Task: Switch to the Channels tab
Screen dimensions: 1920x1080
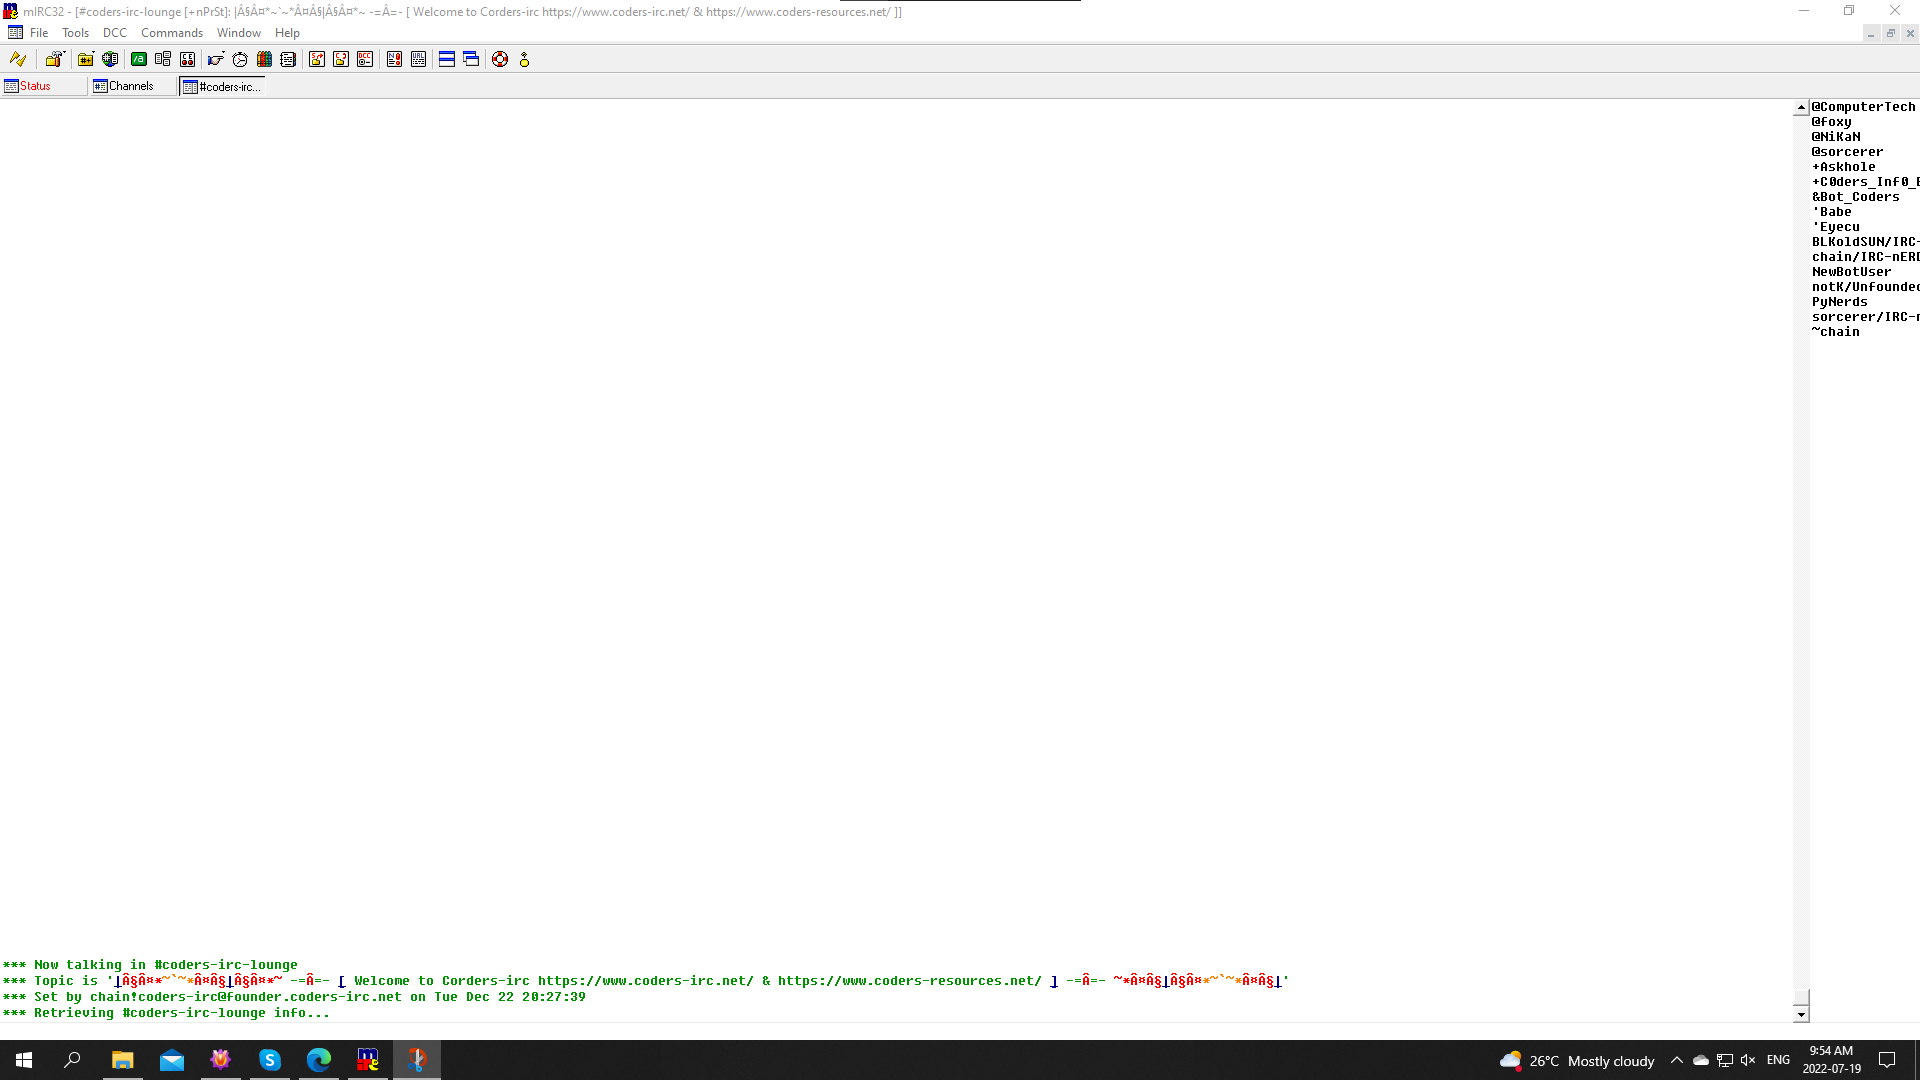Action: coord(130,86)
